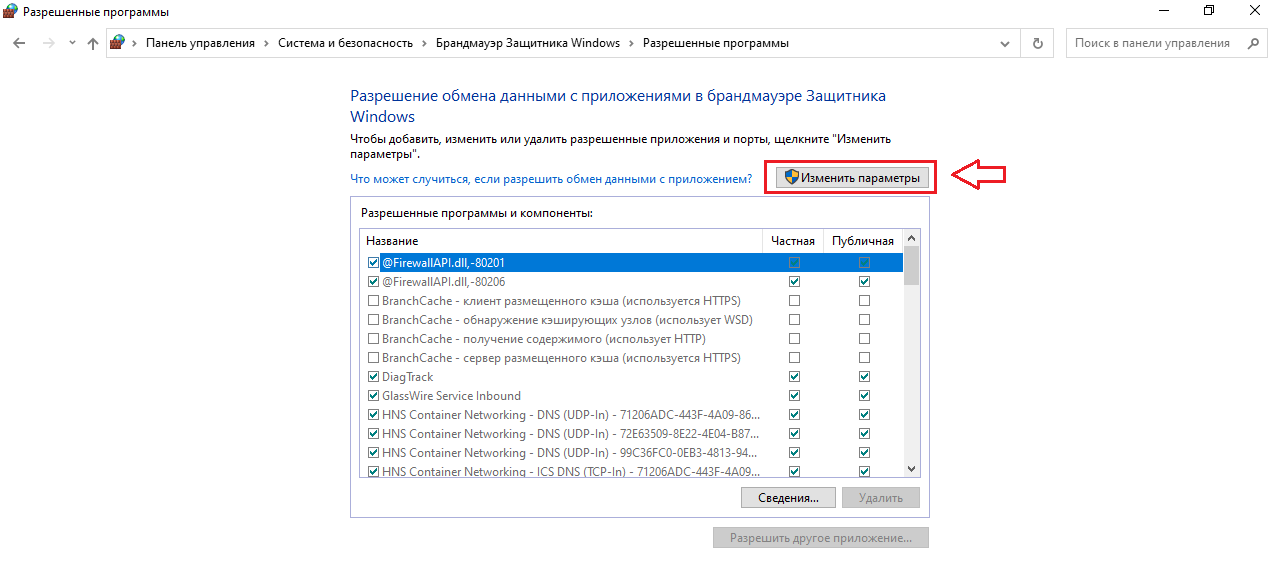Toggle Частная checkbox for DiagTrack

point(795,377)
